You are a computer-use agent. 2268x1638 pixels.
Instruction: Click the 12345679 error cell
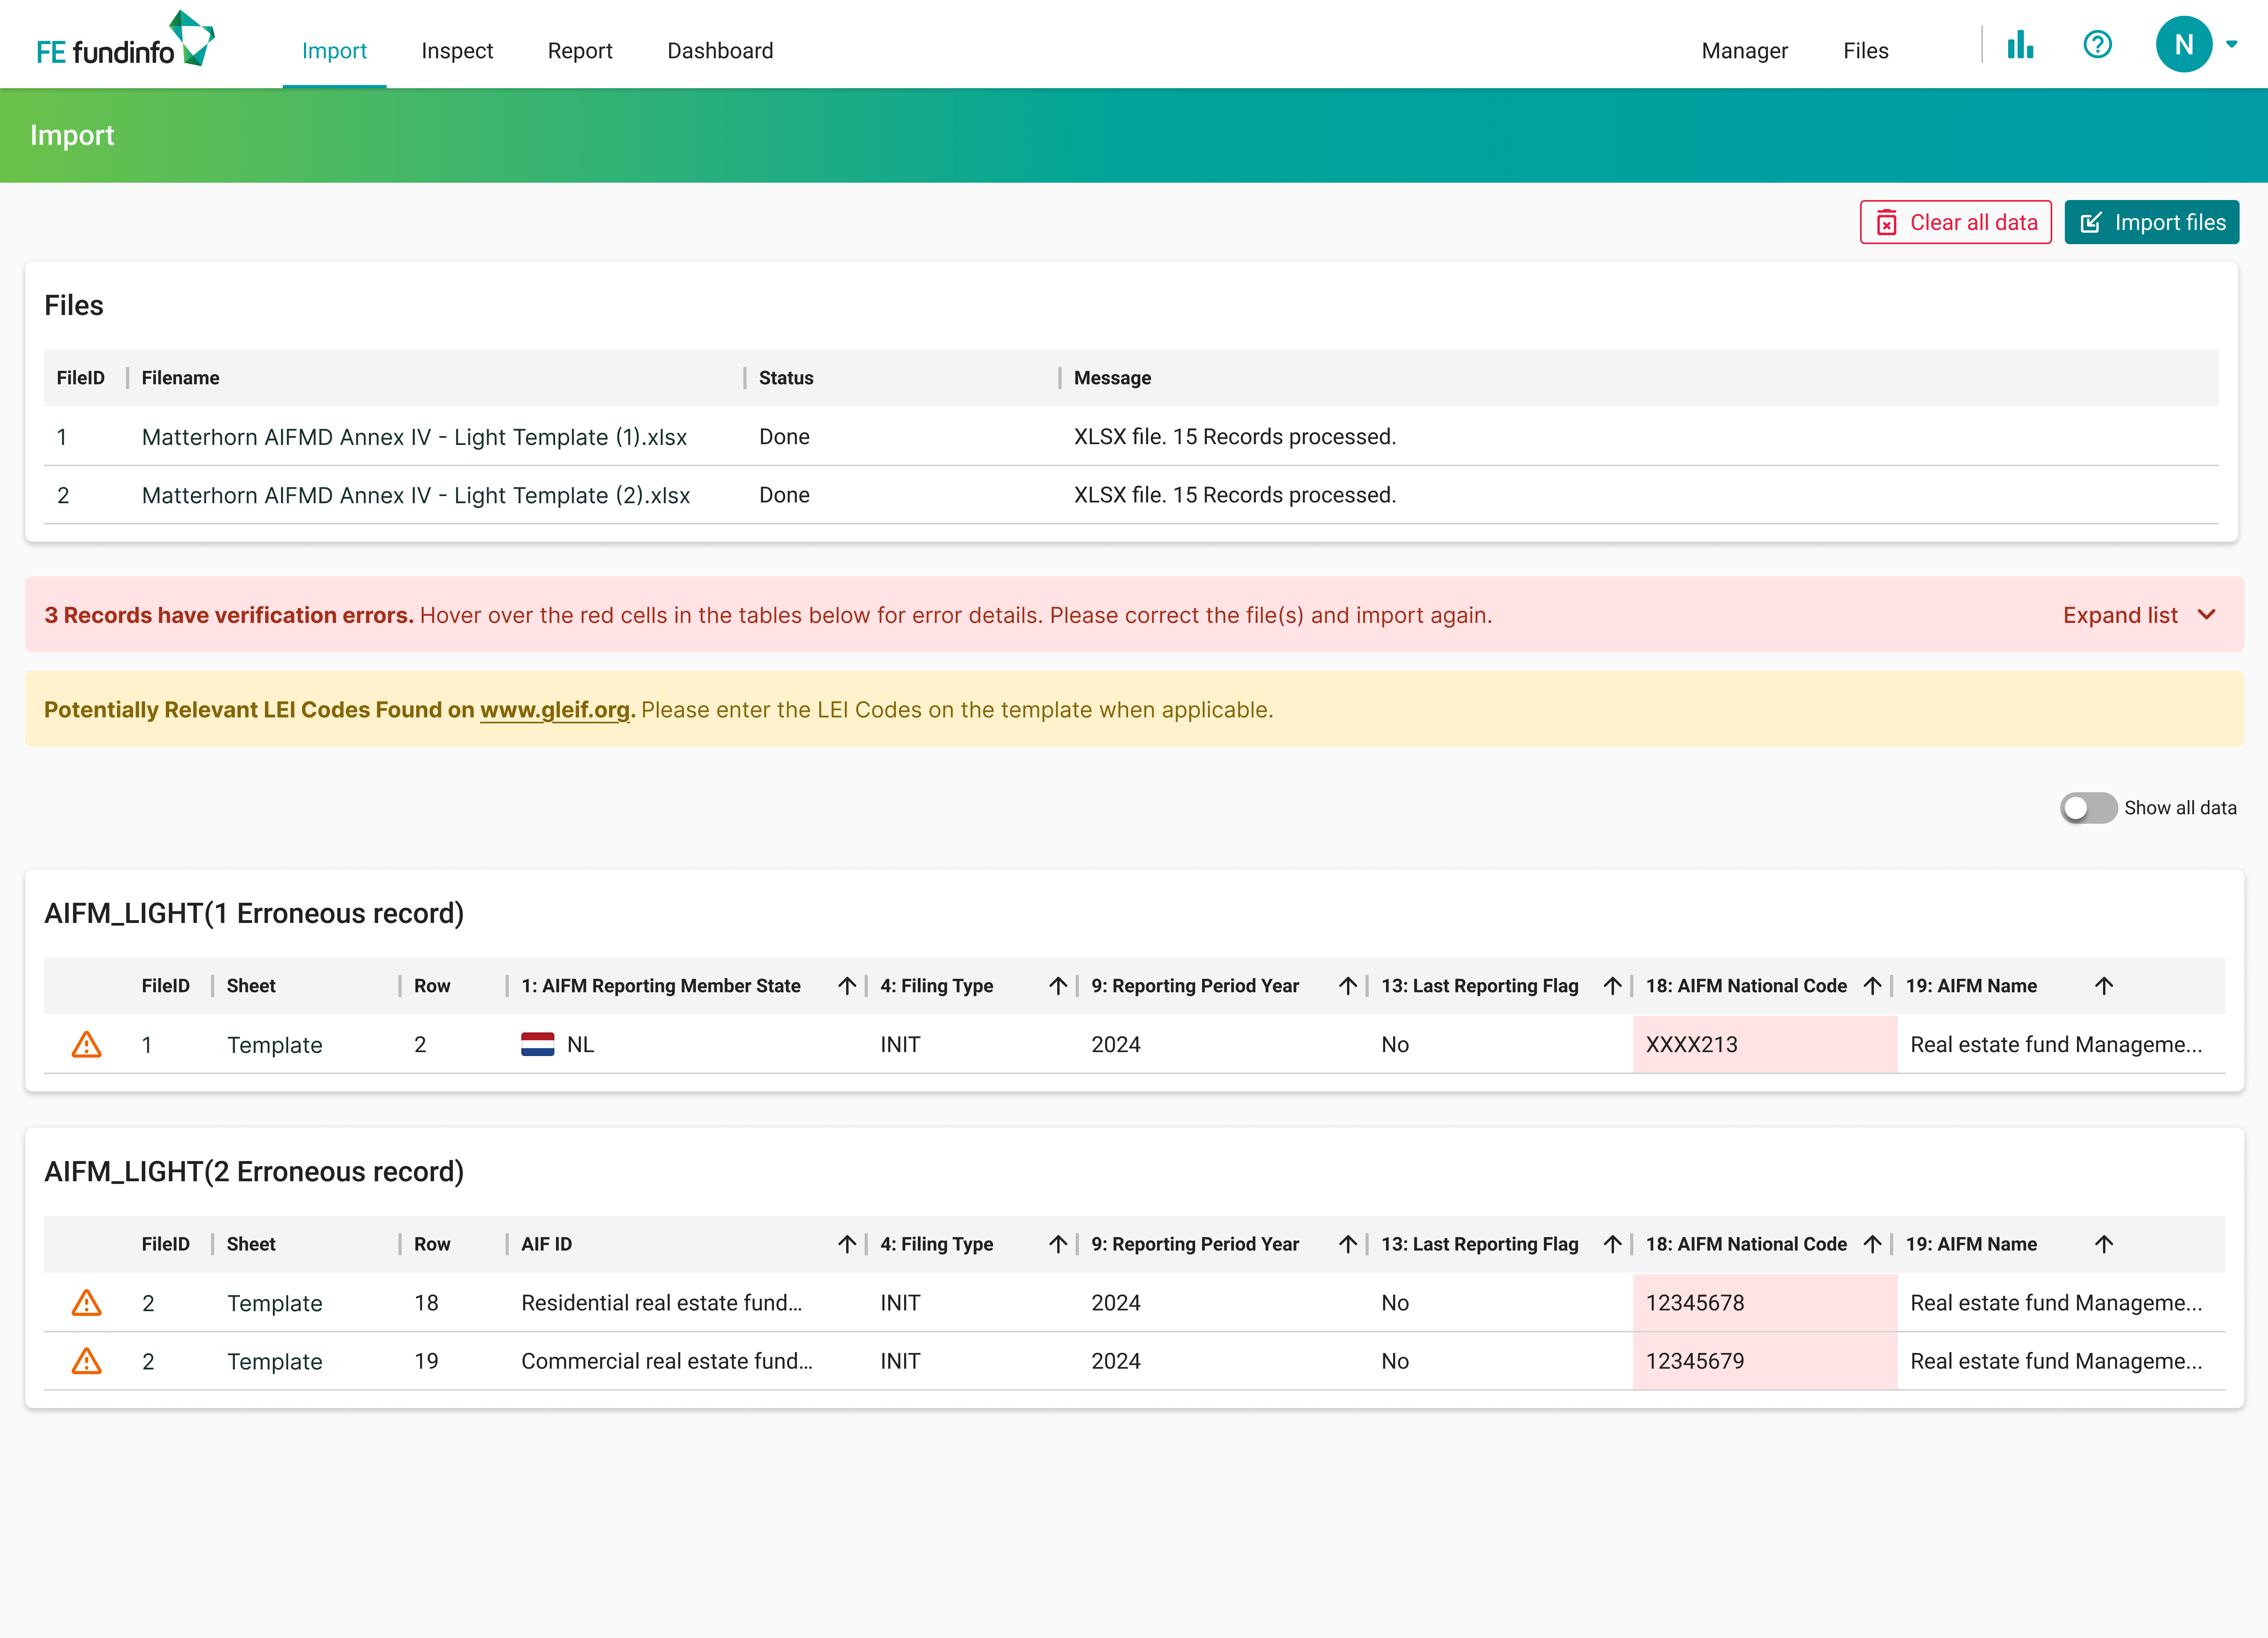pyautogui.click(x=1765, y=1361)
